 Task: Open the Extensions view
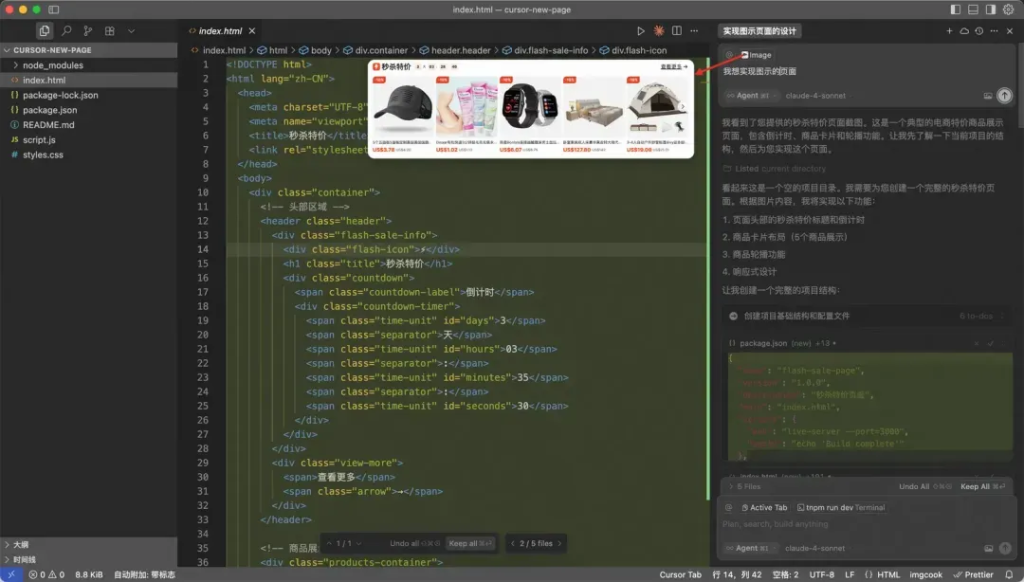pyautogui.click(x=109, y=31)
